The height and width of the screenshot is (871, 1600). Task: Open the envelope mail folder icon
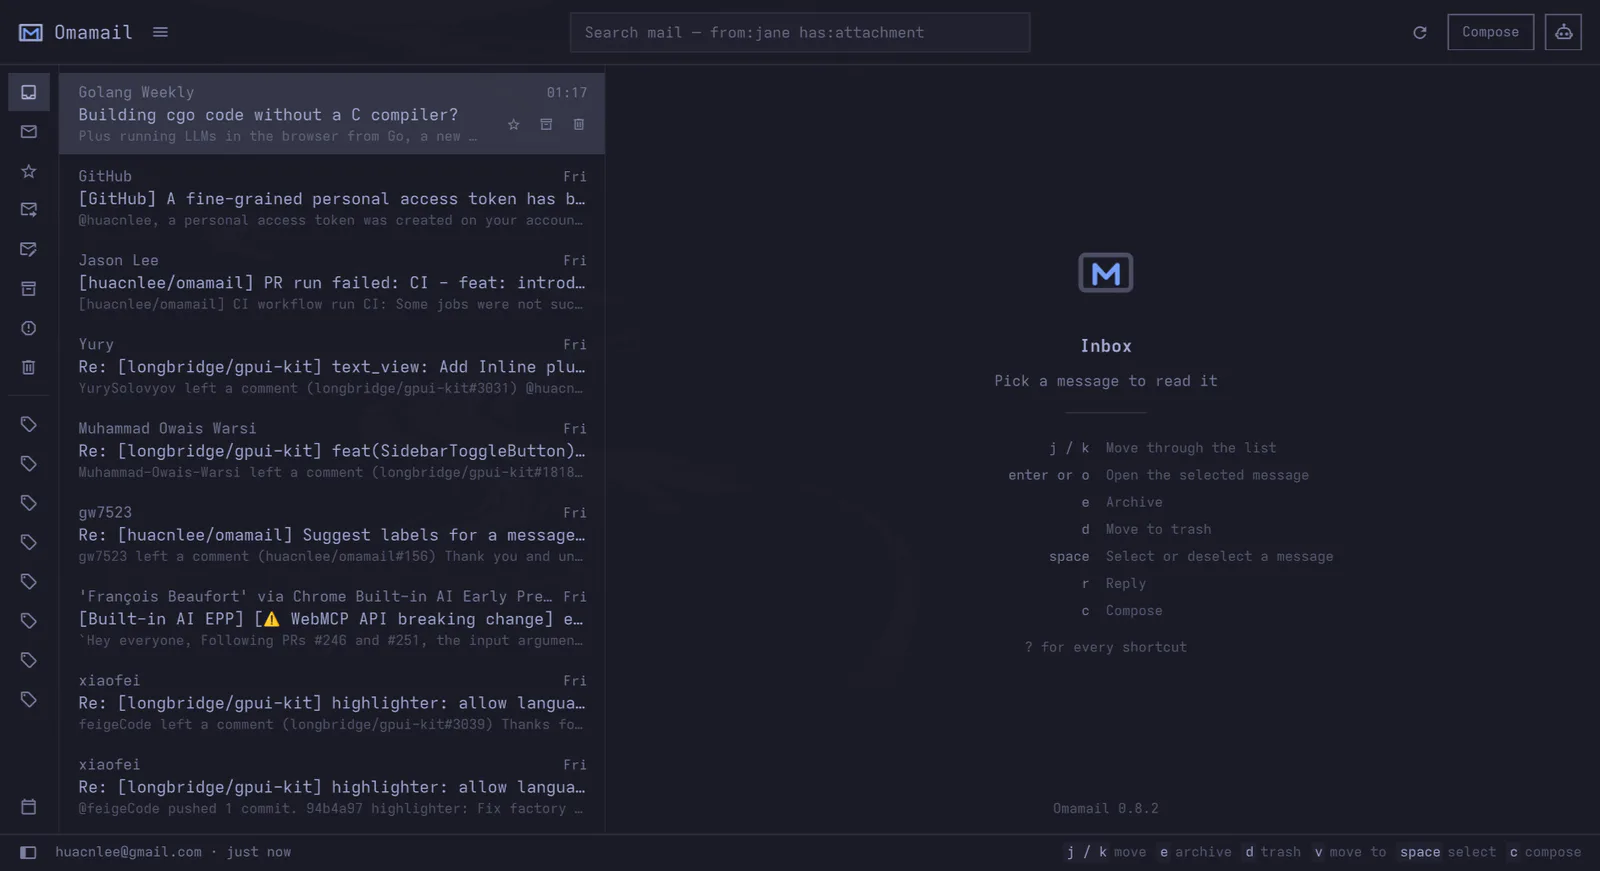[29, 131]
